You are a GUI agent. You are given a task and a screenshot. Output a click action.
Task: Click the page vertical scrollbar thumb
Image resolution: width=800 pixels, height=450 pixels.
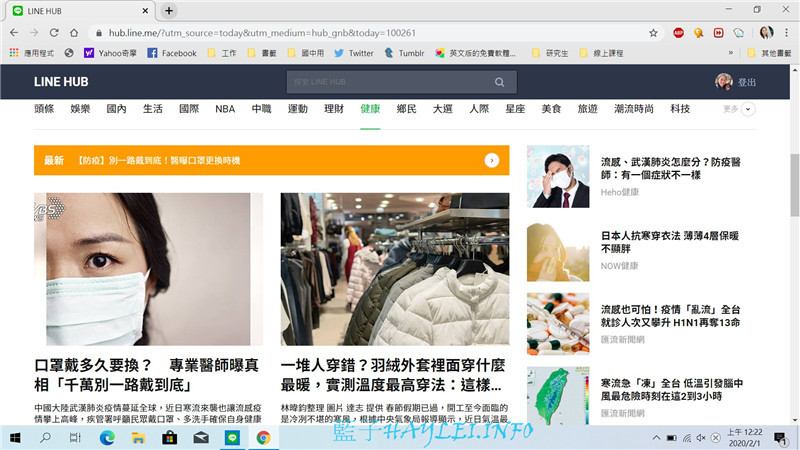click(x=794, y=185)
